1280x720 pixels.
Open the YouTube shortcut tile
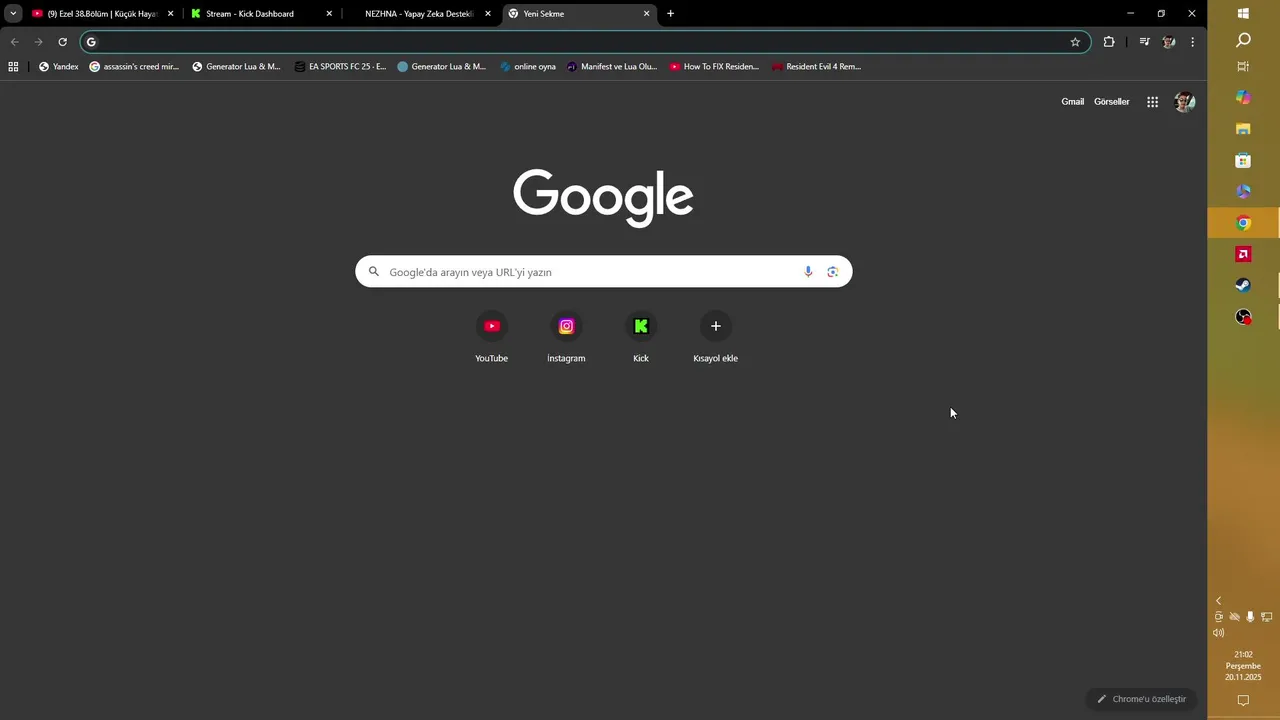coord(491,337)
